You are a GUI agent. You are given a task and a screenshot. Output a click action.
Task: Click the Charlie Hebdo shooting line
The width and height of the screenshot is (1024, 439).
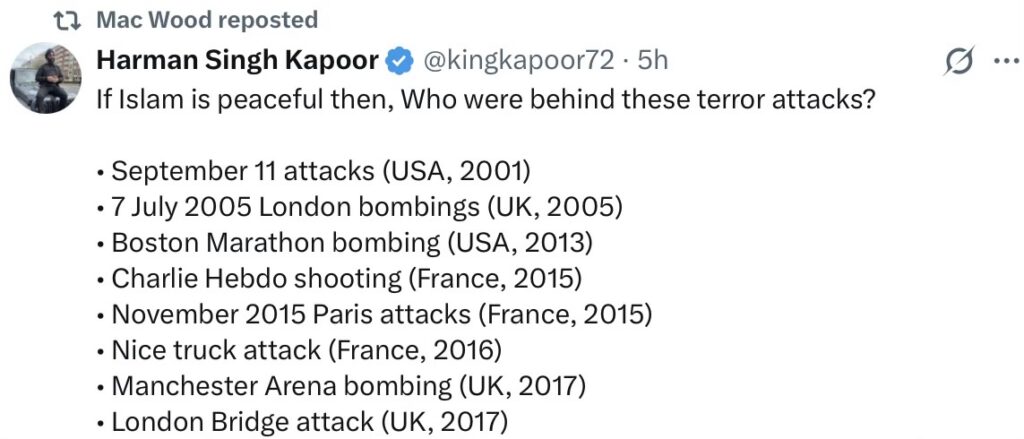(346, 278)
